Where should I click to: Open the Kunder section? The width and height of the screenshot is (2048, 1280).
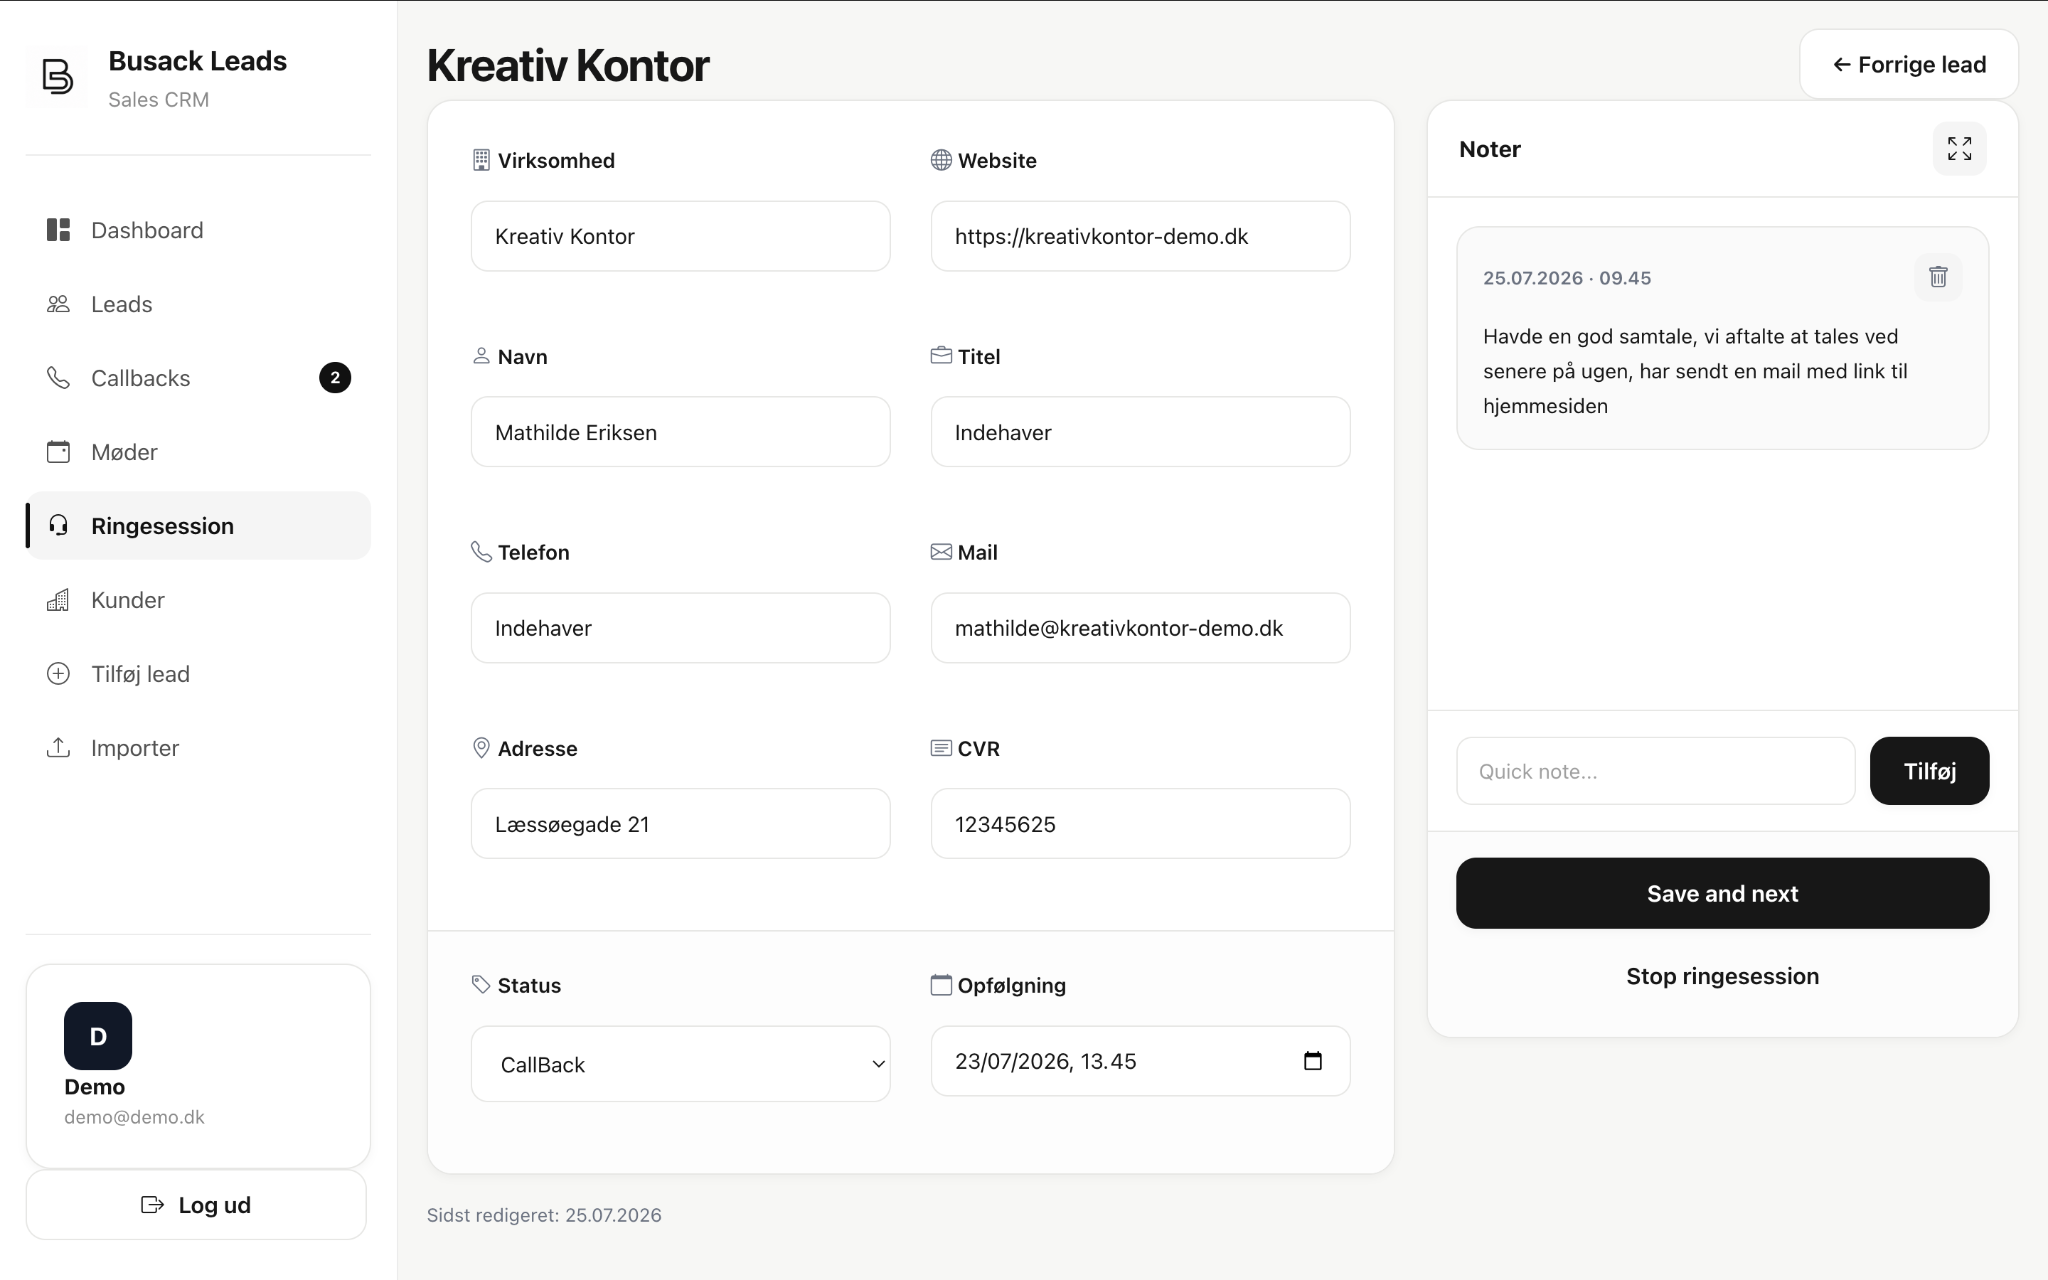198,600
